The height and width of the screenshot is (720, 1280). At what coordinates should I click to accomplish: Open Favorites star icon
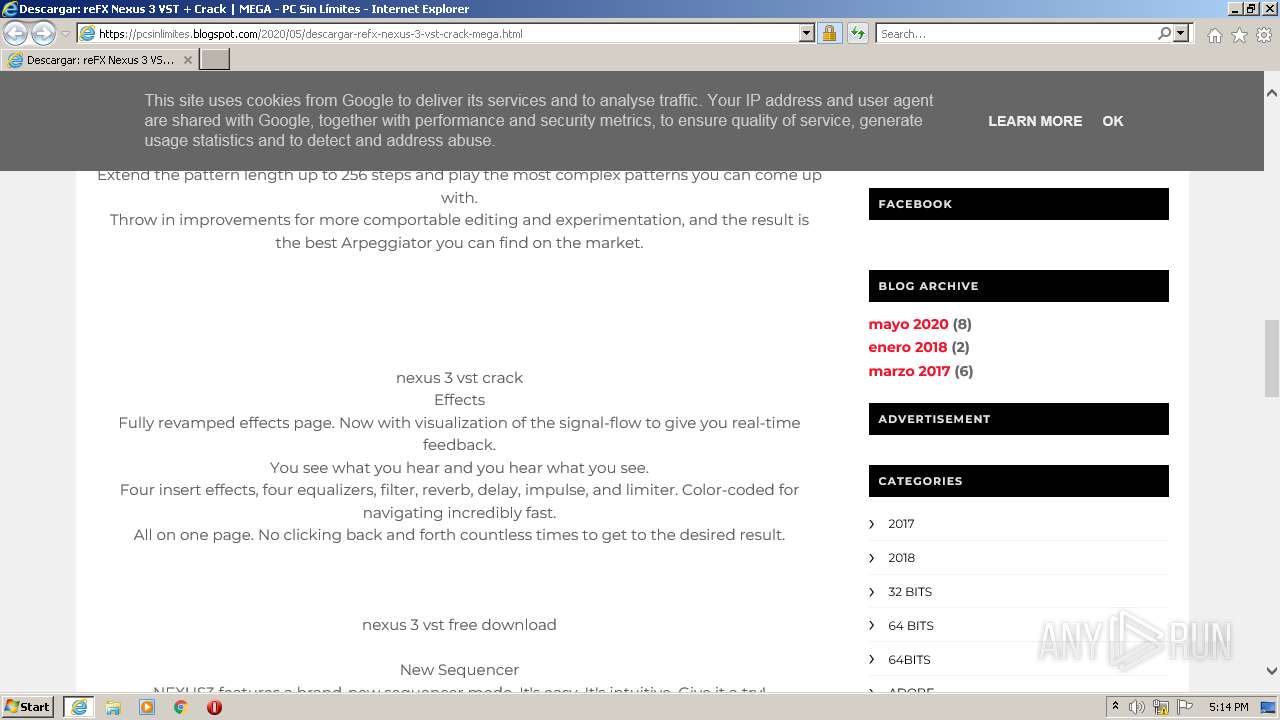click(x=1239, y=35)
